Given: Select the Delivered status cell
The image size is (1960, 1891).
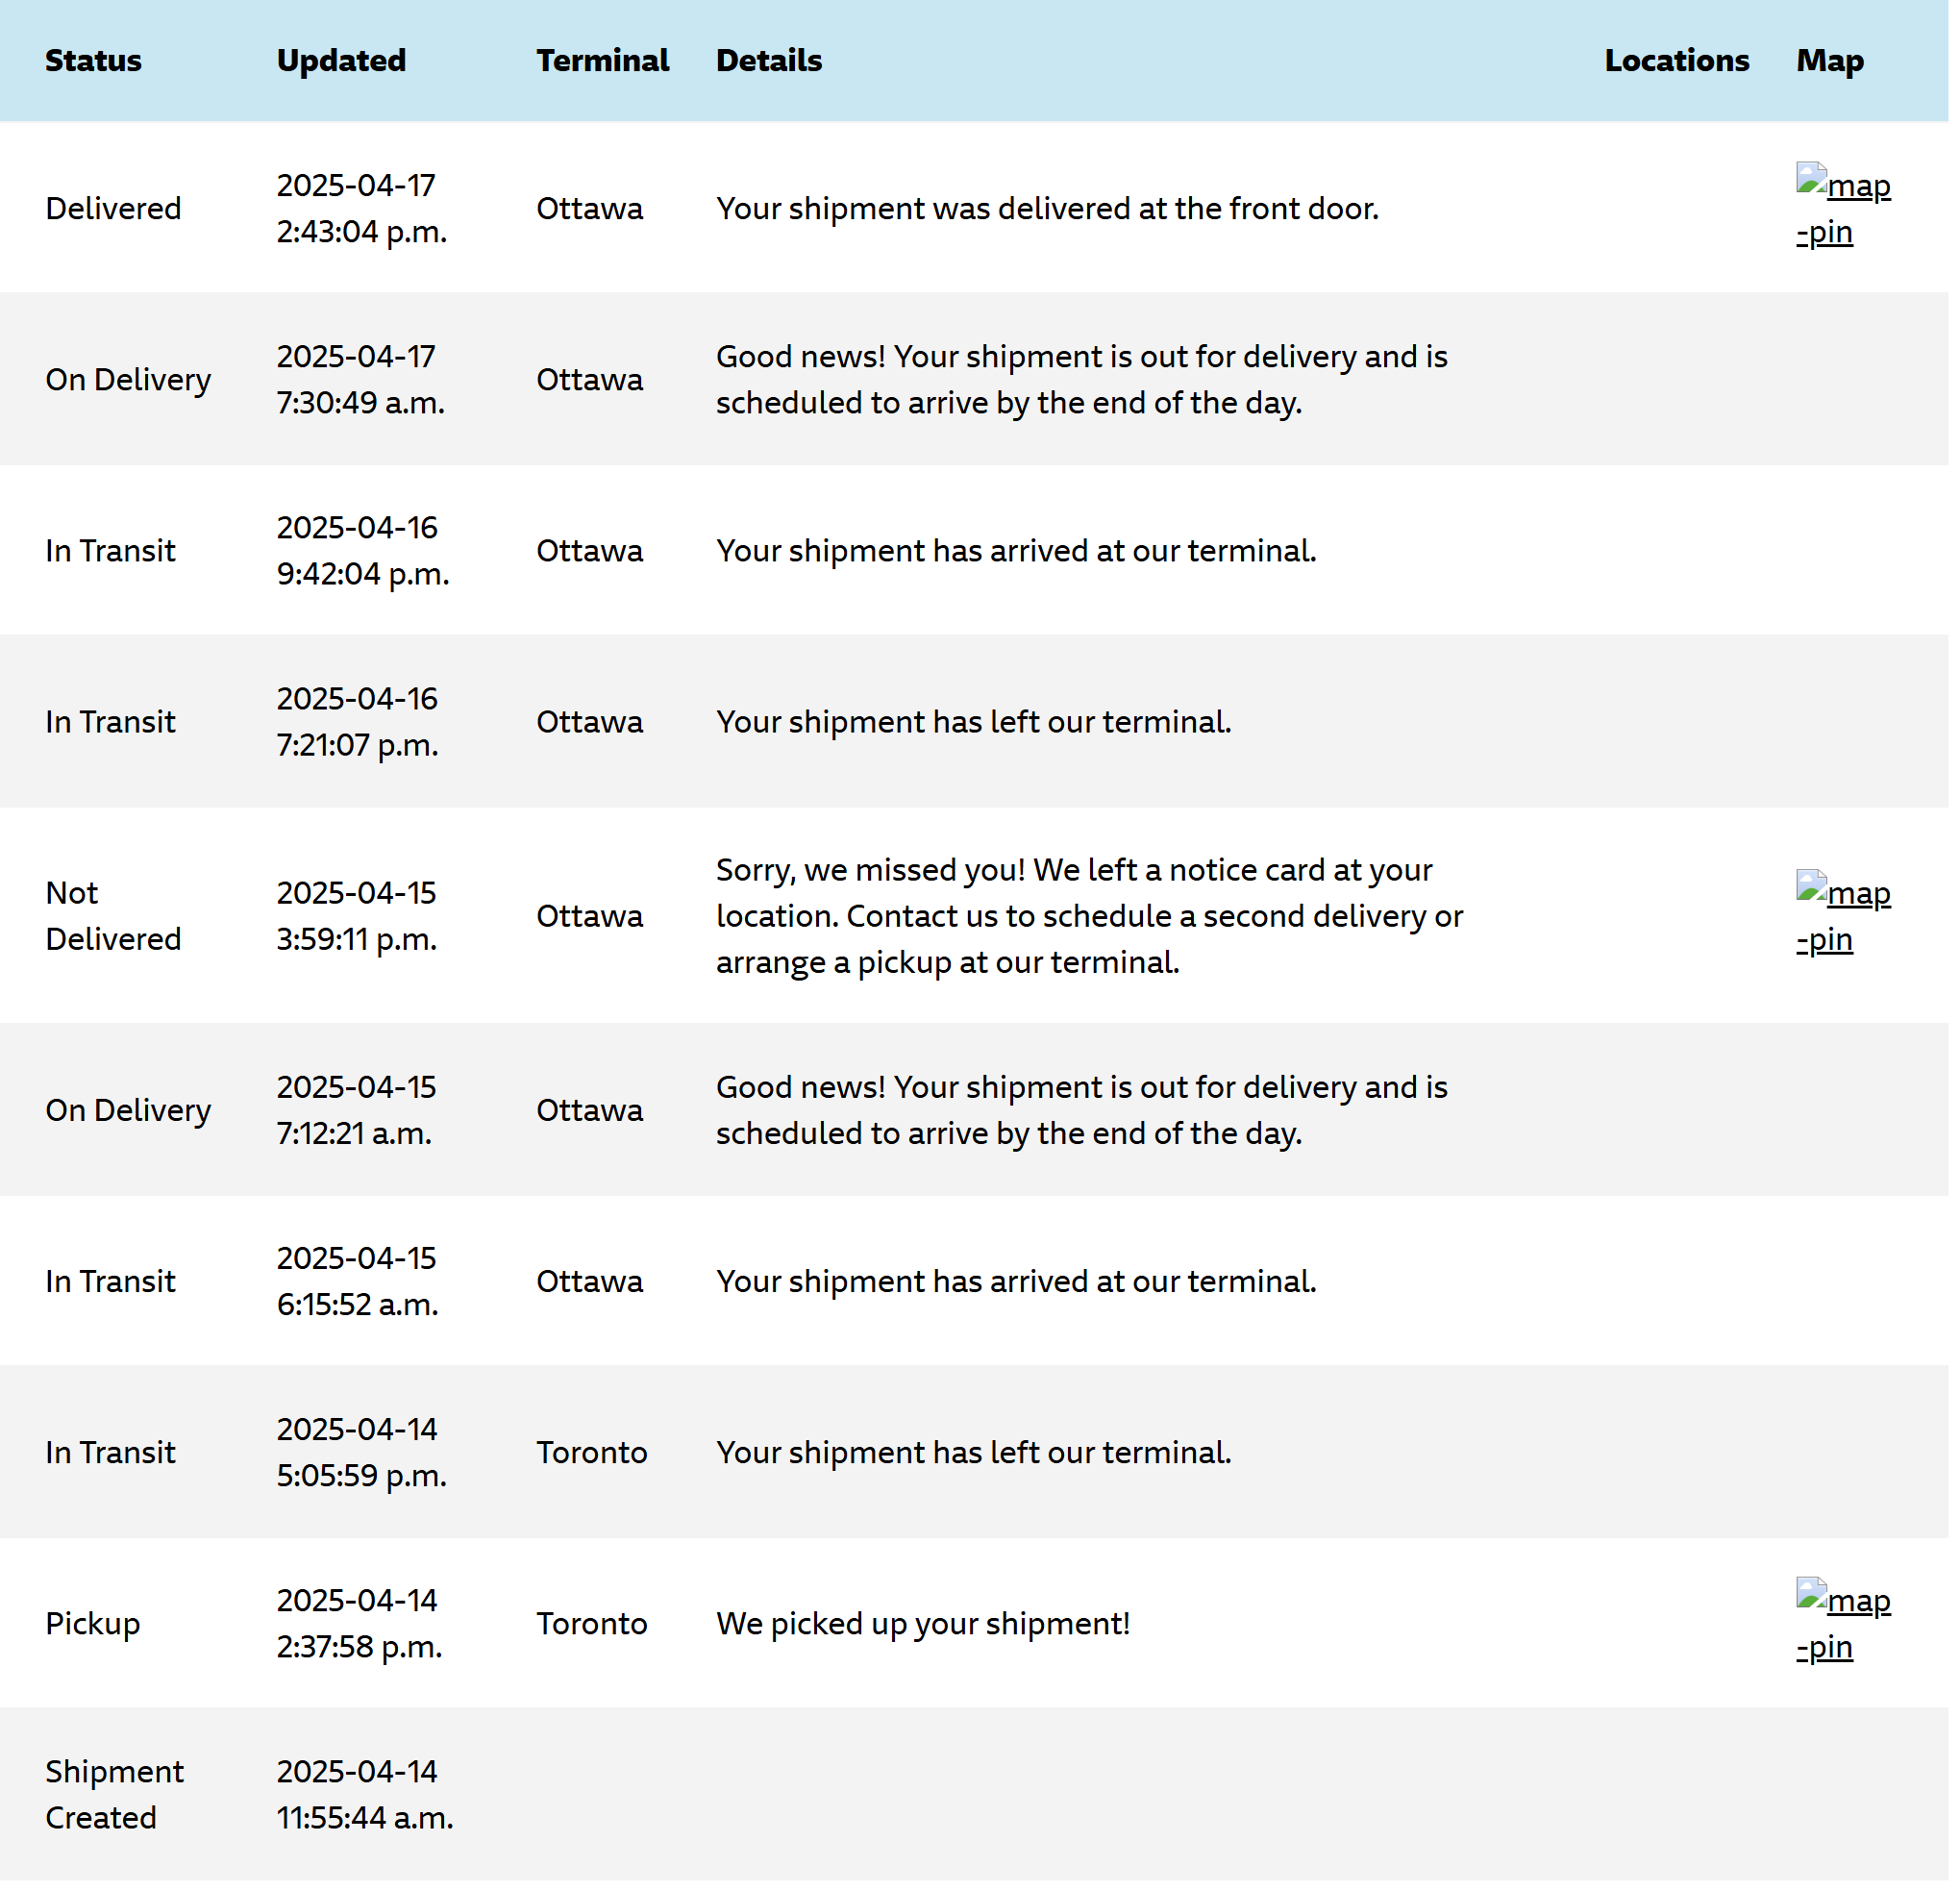Looking at the screenshot, I should (x=114, y=209).
